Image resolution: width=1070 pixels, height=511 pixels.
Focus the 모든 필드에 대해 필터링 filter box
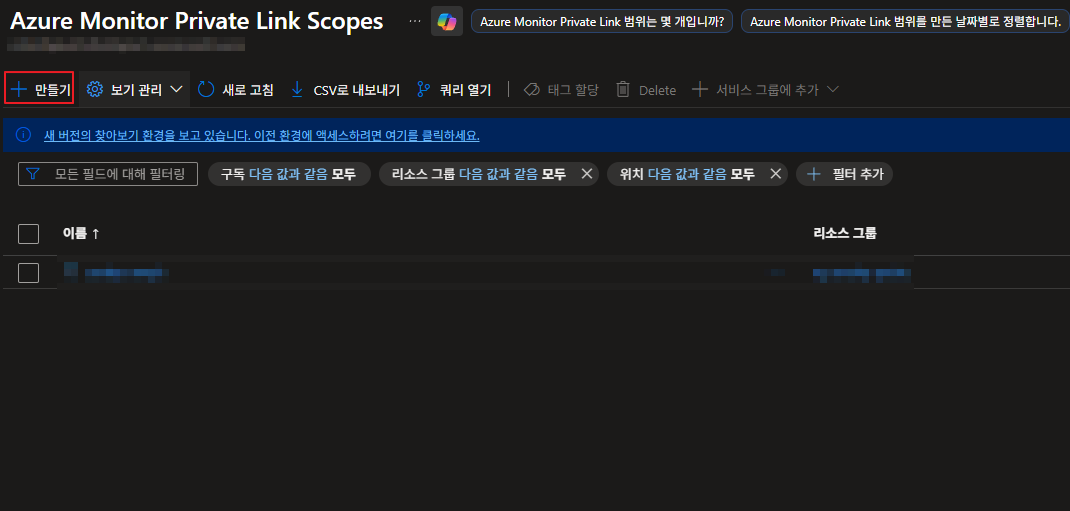coord(108,174)
